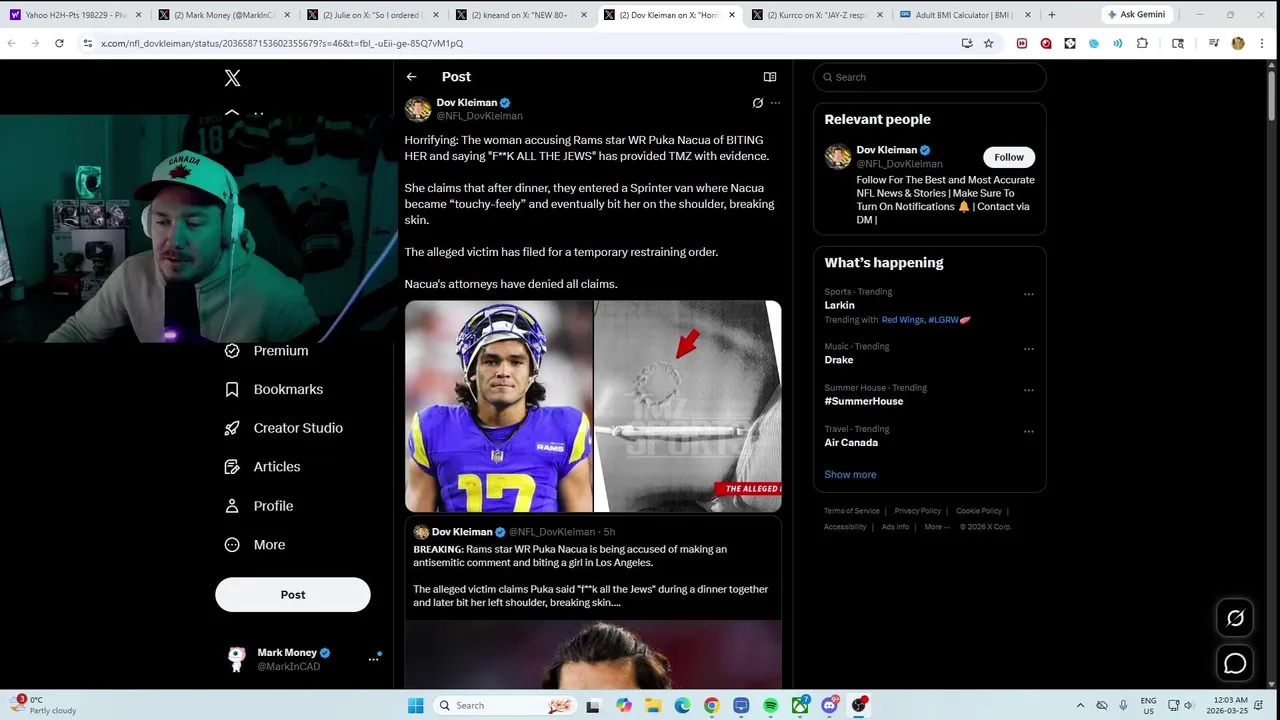
Task: Open more options for Drake trend
Action: coord(1029,349)
